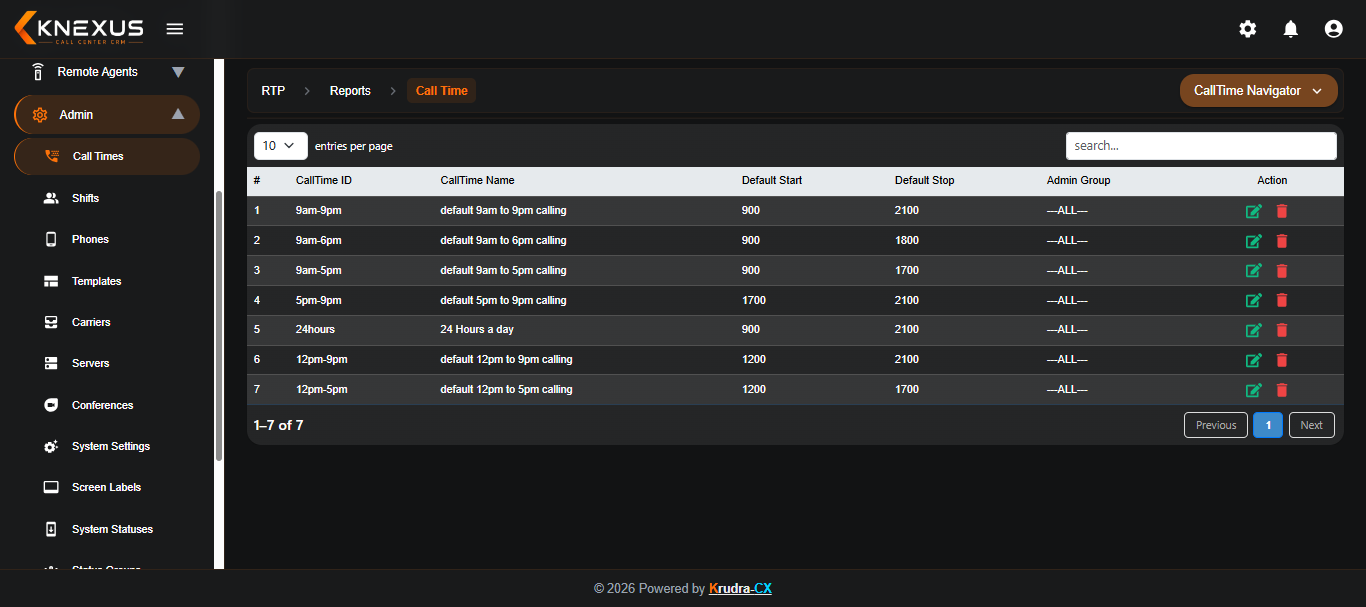Go to Reports in the breadcrumb
Viewport: 1366px width, 607px height.
pos(350,91)
